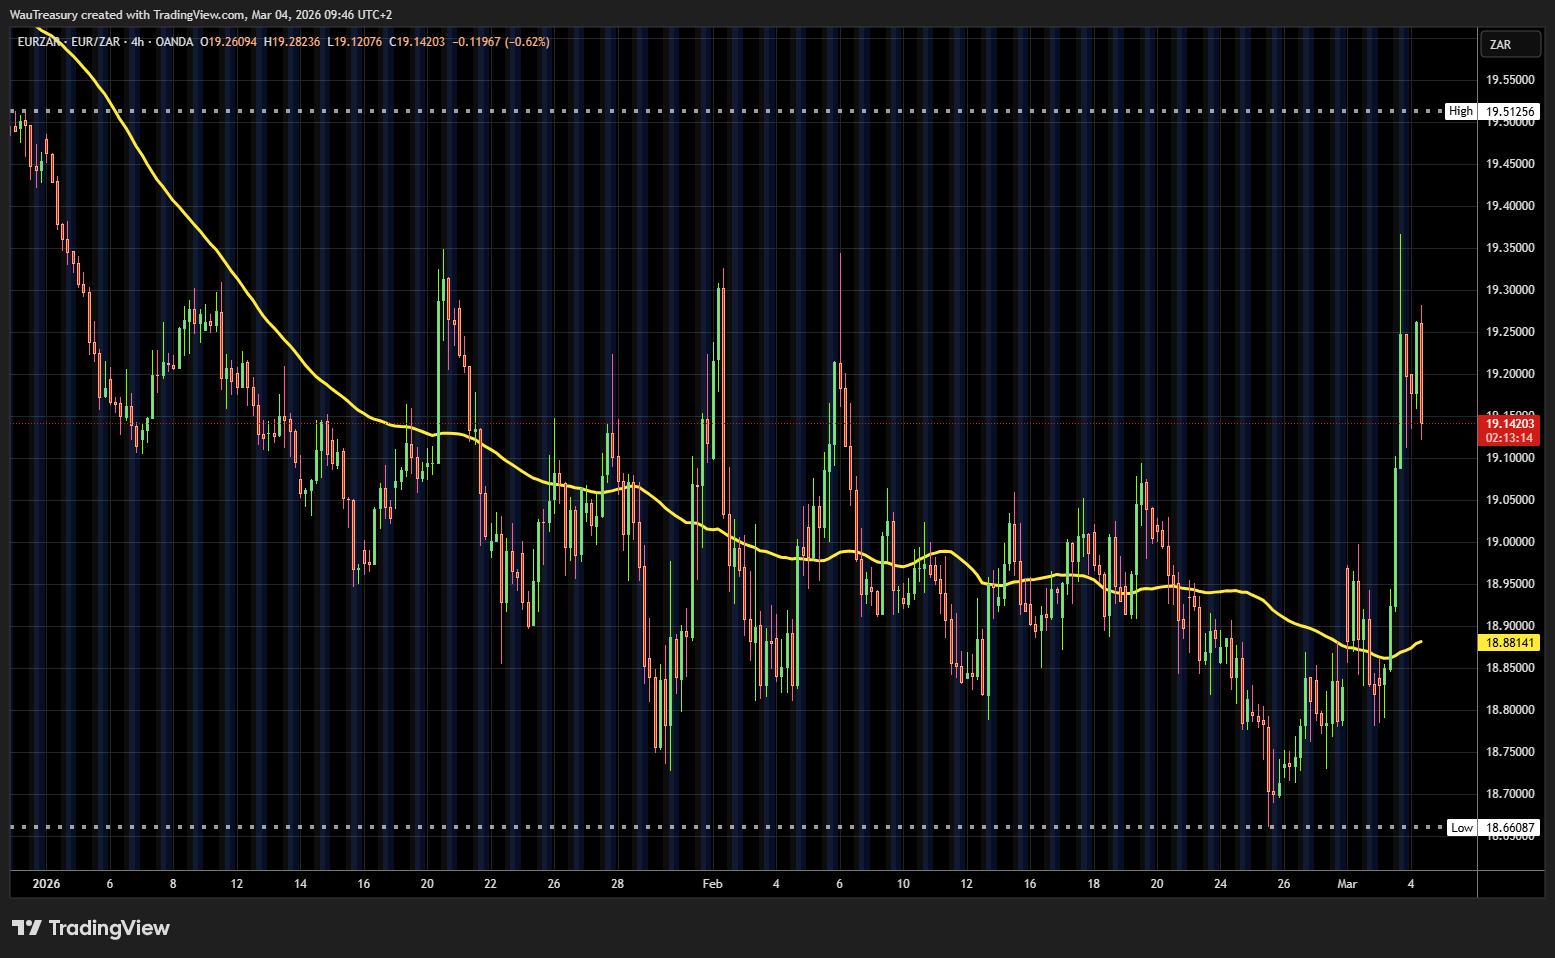The height and width of the screenshot is (958, 1555).
Task: Click the date 10 on time axis
Action: (903, 884)
